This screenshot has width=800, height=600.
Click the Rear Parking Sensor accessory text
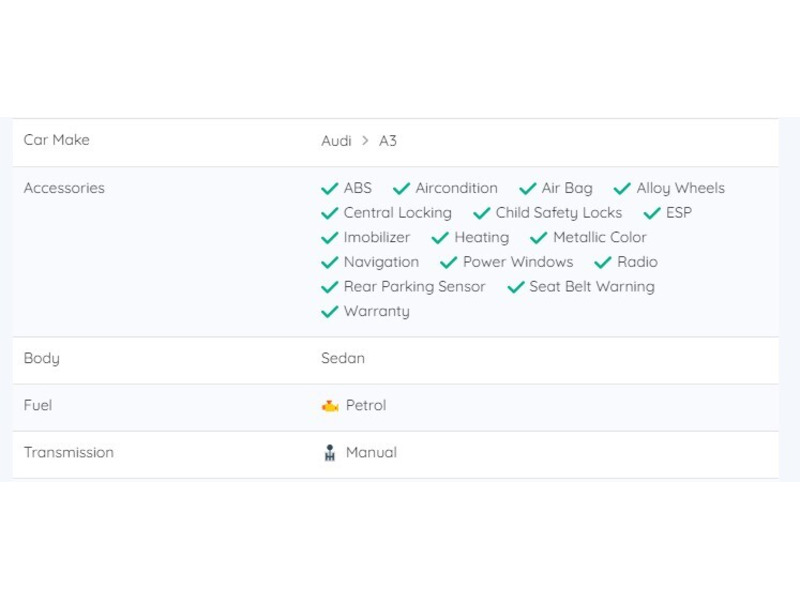point(414,287)
